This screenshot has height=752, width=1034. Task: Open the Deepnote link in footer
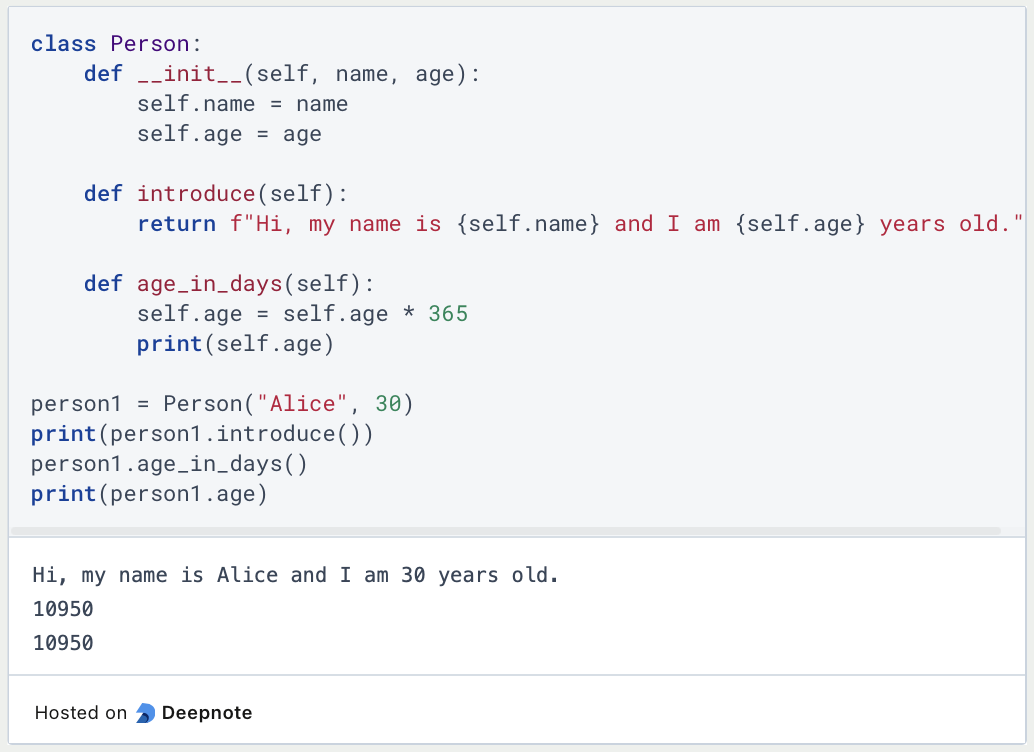coord(206,713)
